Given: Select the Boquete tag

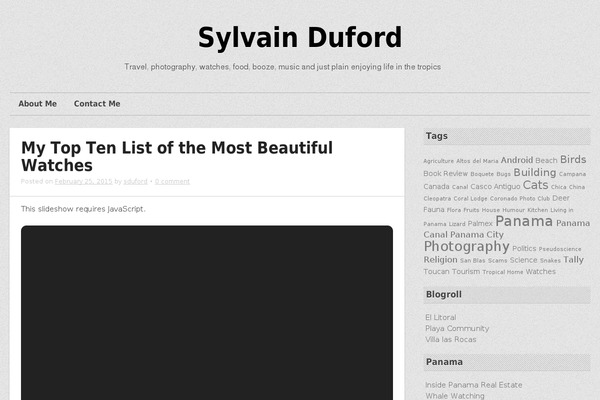Looking at the screenshot, I should click(482, 174).
